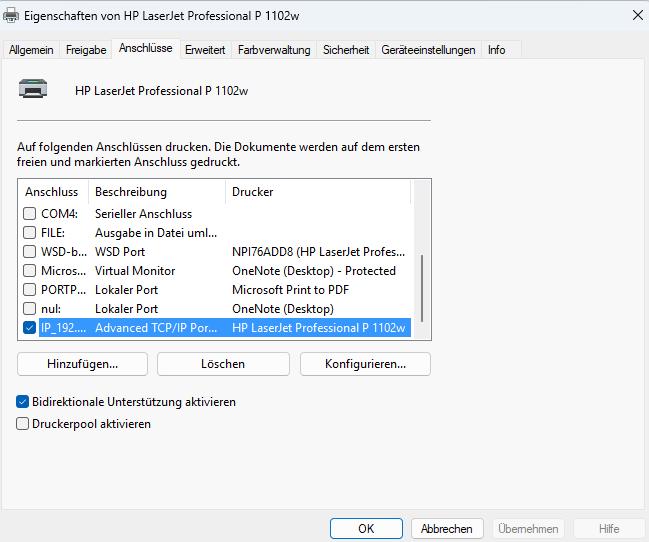Image resolution: width=649 pixels, height=542 pixels.
Task: Enable Druckerpool aktivieren checkbox
Action: (x=22, y=424)
